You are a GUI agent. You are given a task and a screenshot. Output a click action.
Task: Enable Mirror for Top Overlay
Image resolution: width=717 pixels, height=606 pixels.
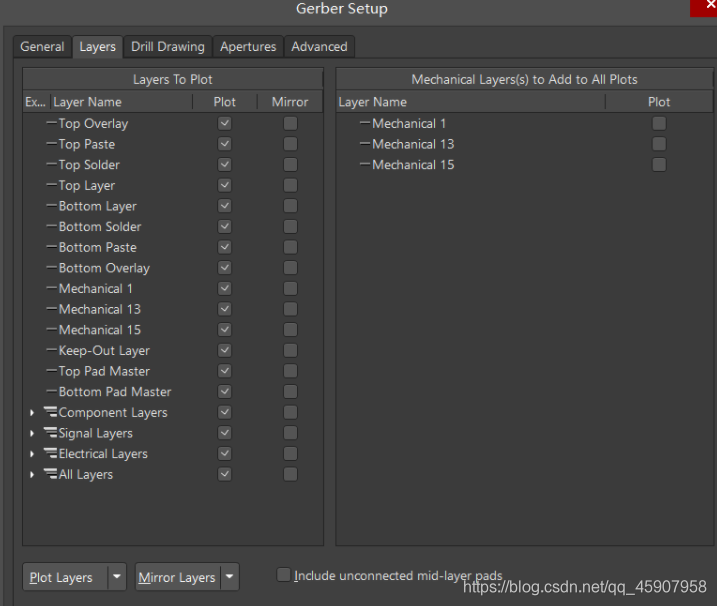pos(290,123)
